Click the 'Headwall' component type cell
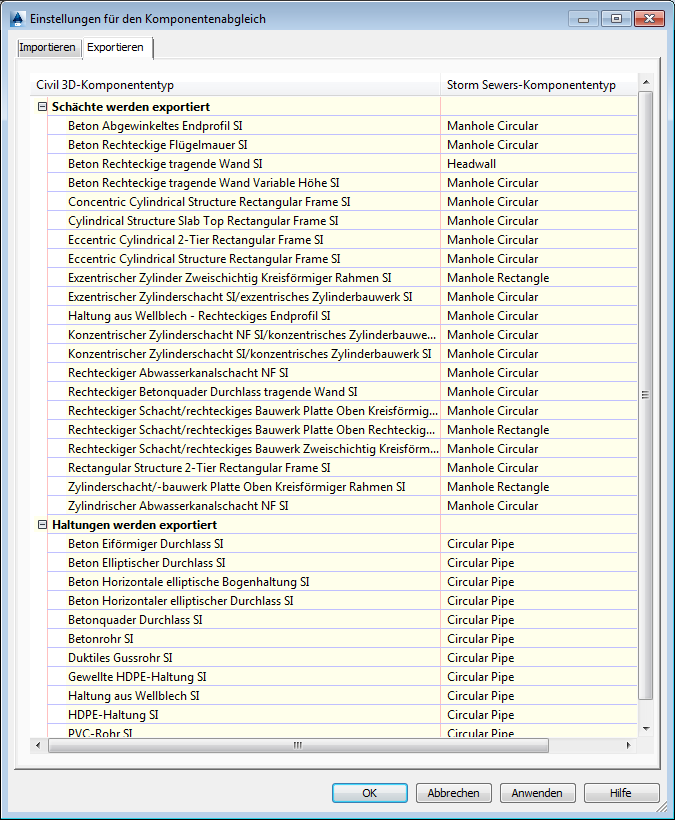Image resolution: width=675 pixels, height=820 pixels. 539,164
